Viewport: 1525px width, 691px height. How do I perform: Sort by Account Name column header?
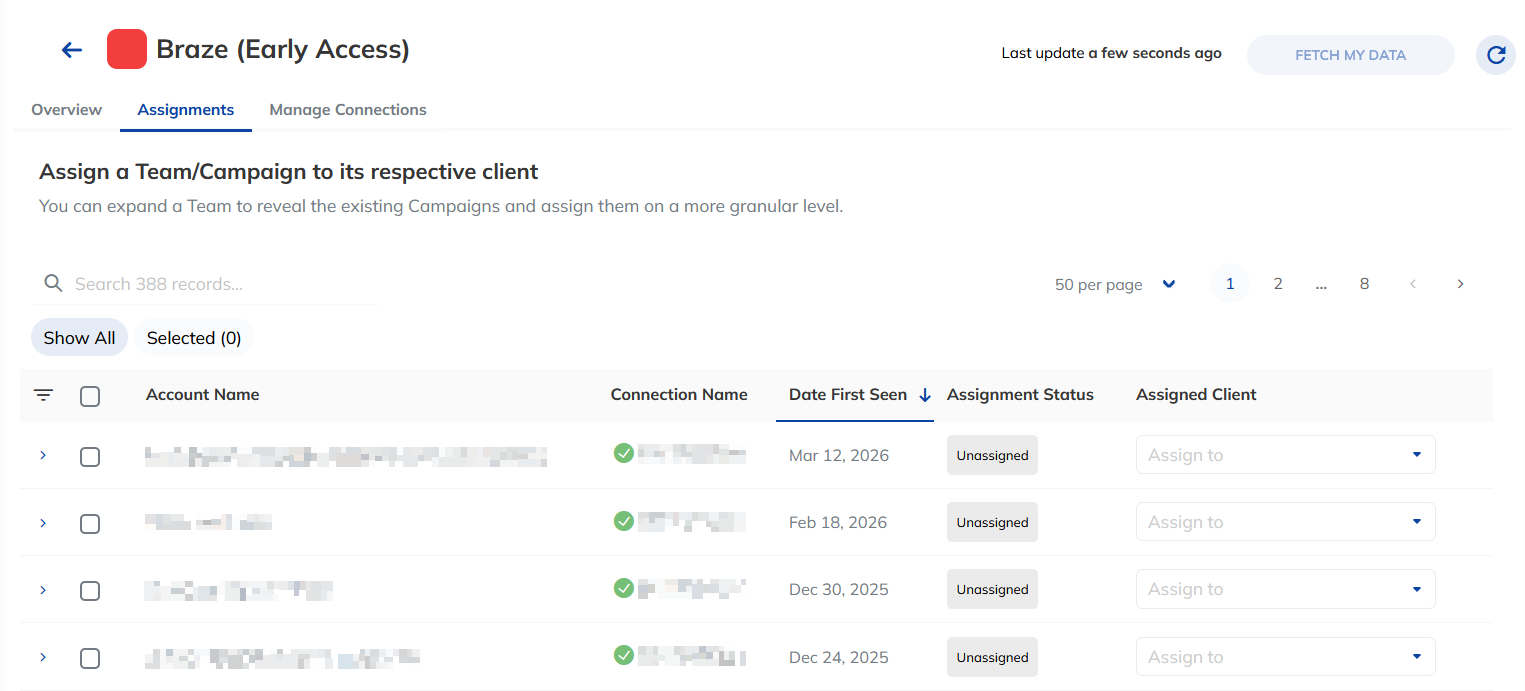(202, 395)
